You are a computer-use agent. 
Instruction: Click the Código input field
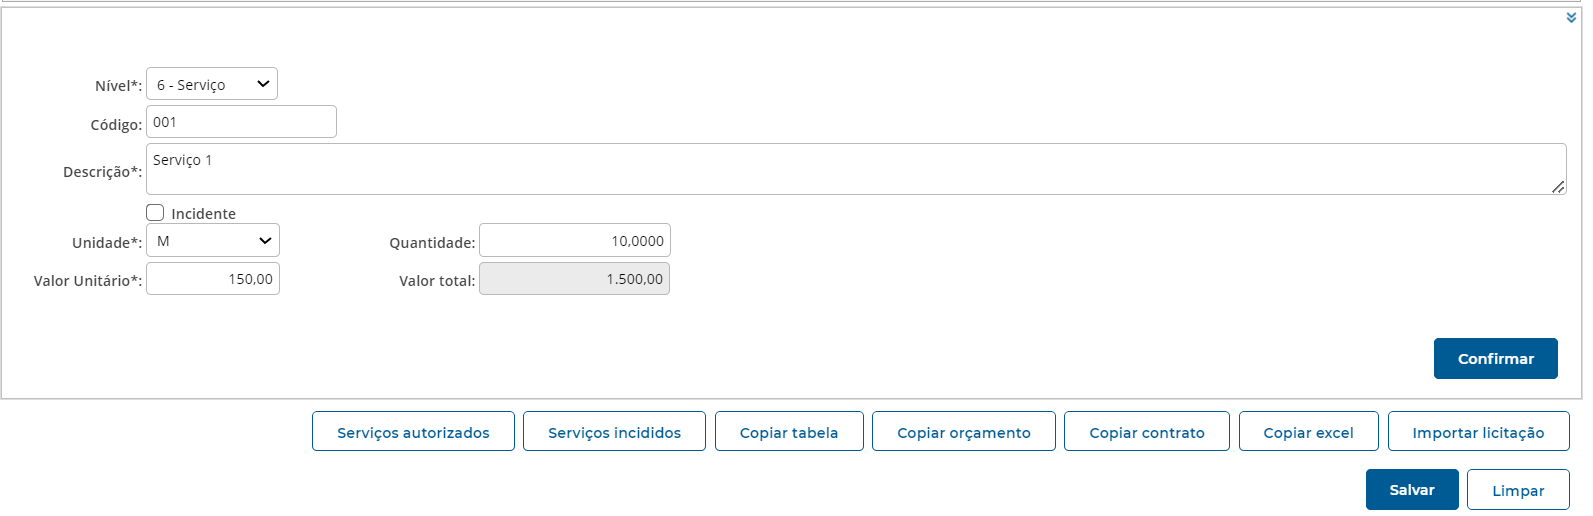(x=241, y=122)
